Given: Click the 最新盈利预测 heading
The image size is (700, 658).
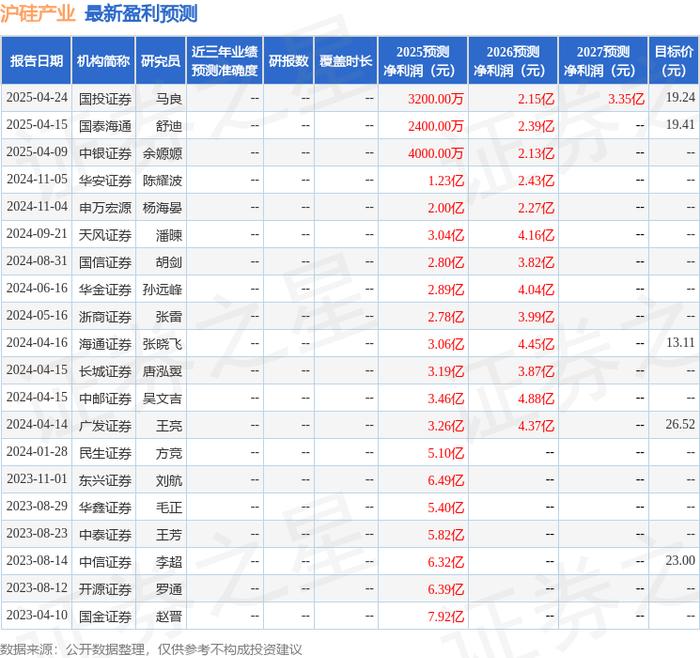Looking at the screenshot, I should point(141,13).
